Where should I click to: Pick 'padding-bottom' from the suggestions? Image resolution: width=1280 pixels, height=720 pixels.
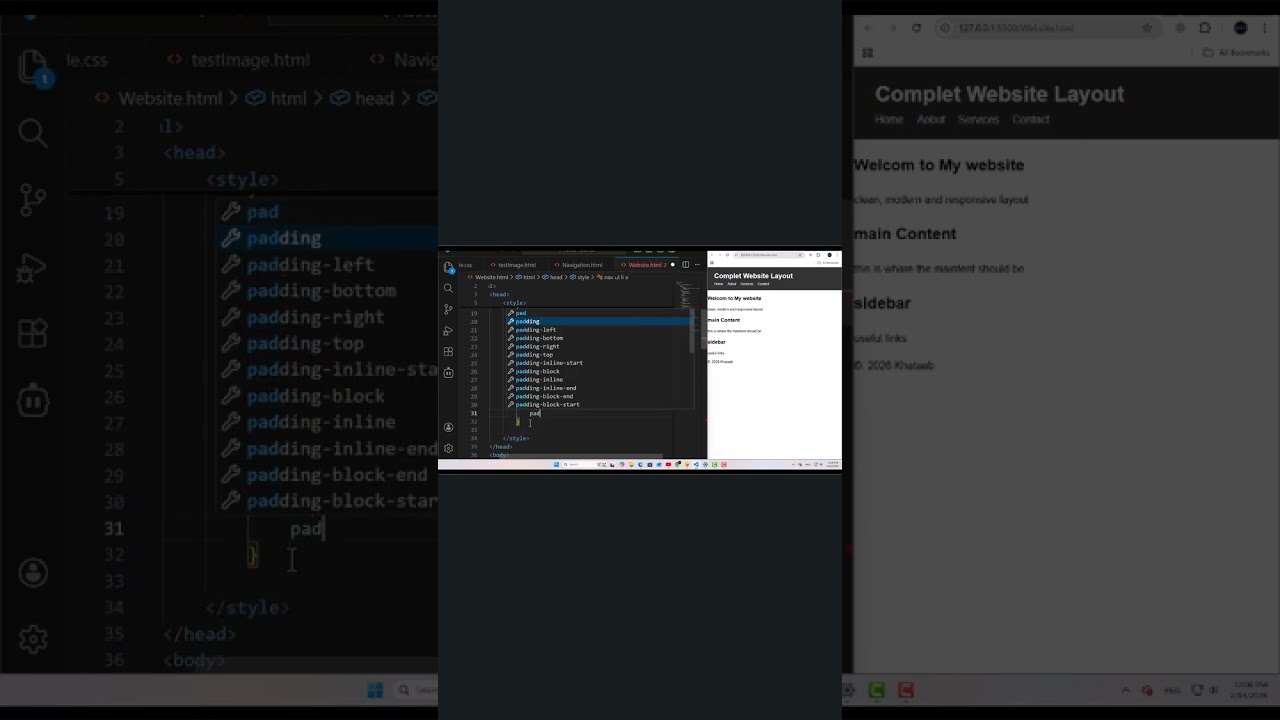pyautogui.click(x=597, y=338)
